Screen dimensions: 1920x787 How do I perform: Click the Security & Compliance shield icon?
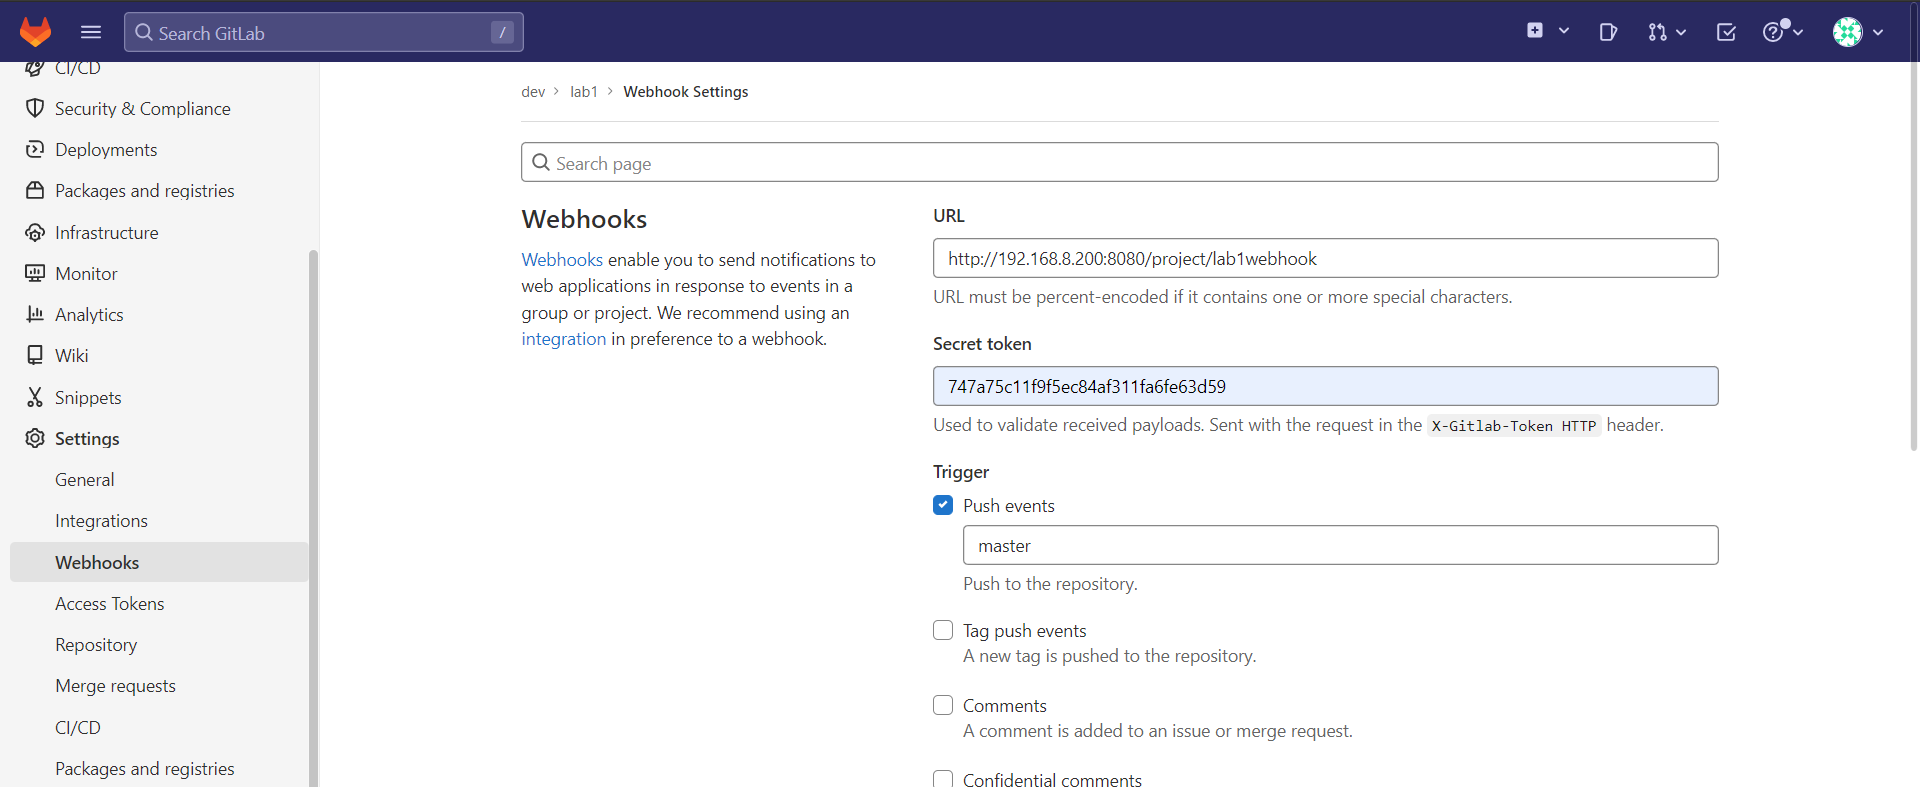click(x=35, y=108)
